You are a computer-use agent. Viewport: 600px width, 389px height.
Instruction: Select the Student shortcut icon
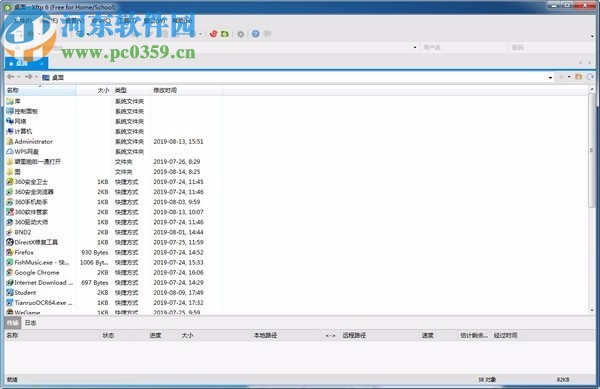pyautogui.click(x=10, y=292)
